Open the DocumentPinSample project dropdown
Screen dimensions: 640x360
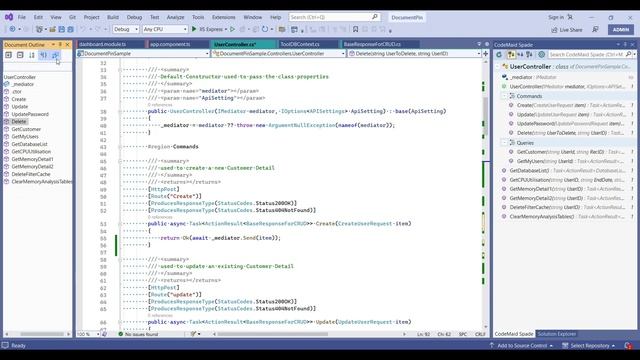click(x=143, y=53)
